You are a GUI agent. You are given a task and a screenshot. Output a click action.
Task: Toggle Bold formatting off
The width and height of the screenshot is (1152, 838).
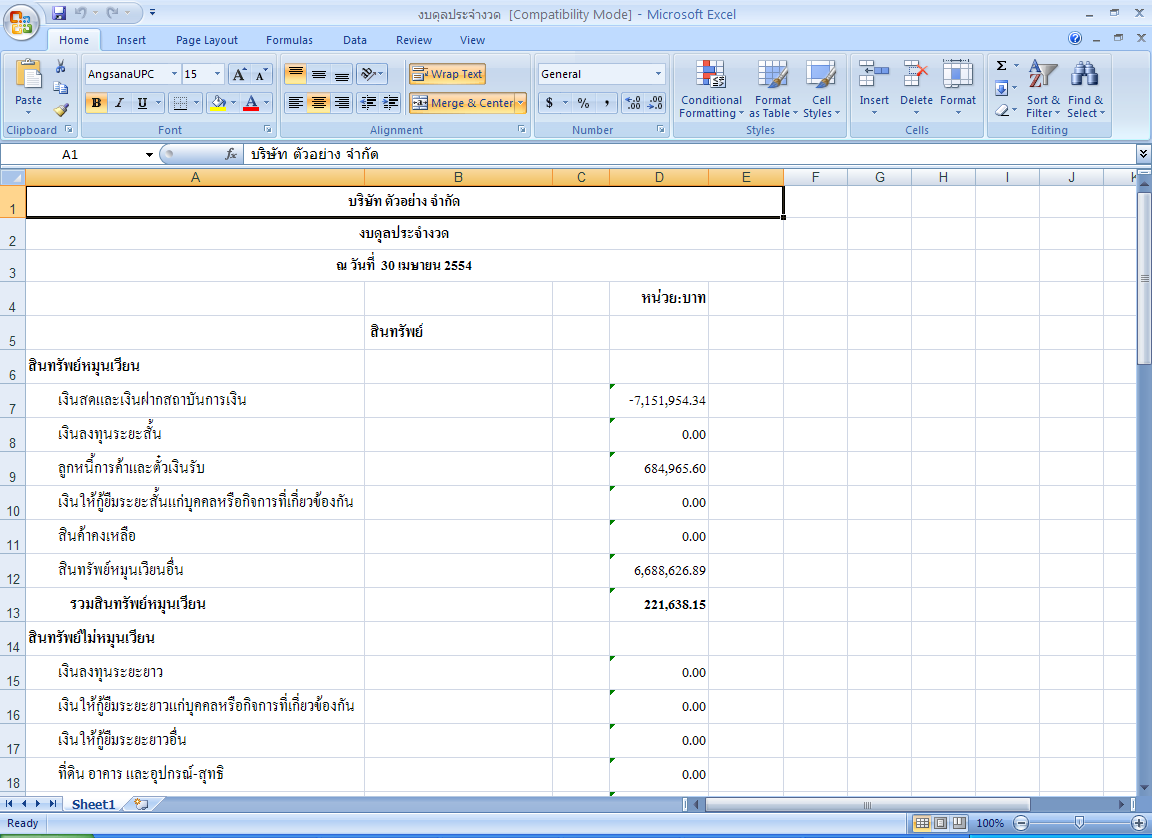[96, 103]
